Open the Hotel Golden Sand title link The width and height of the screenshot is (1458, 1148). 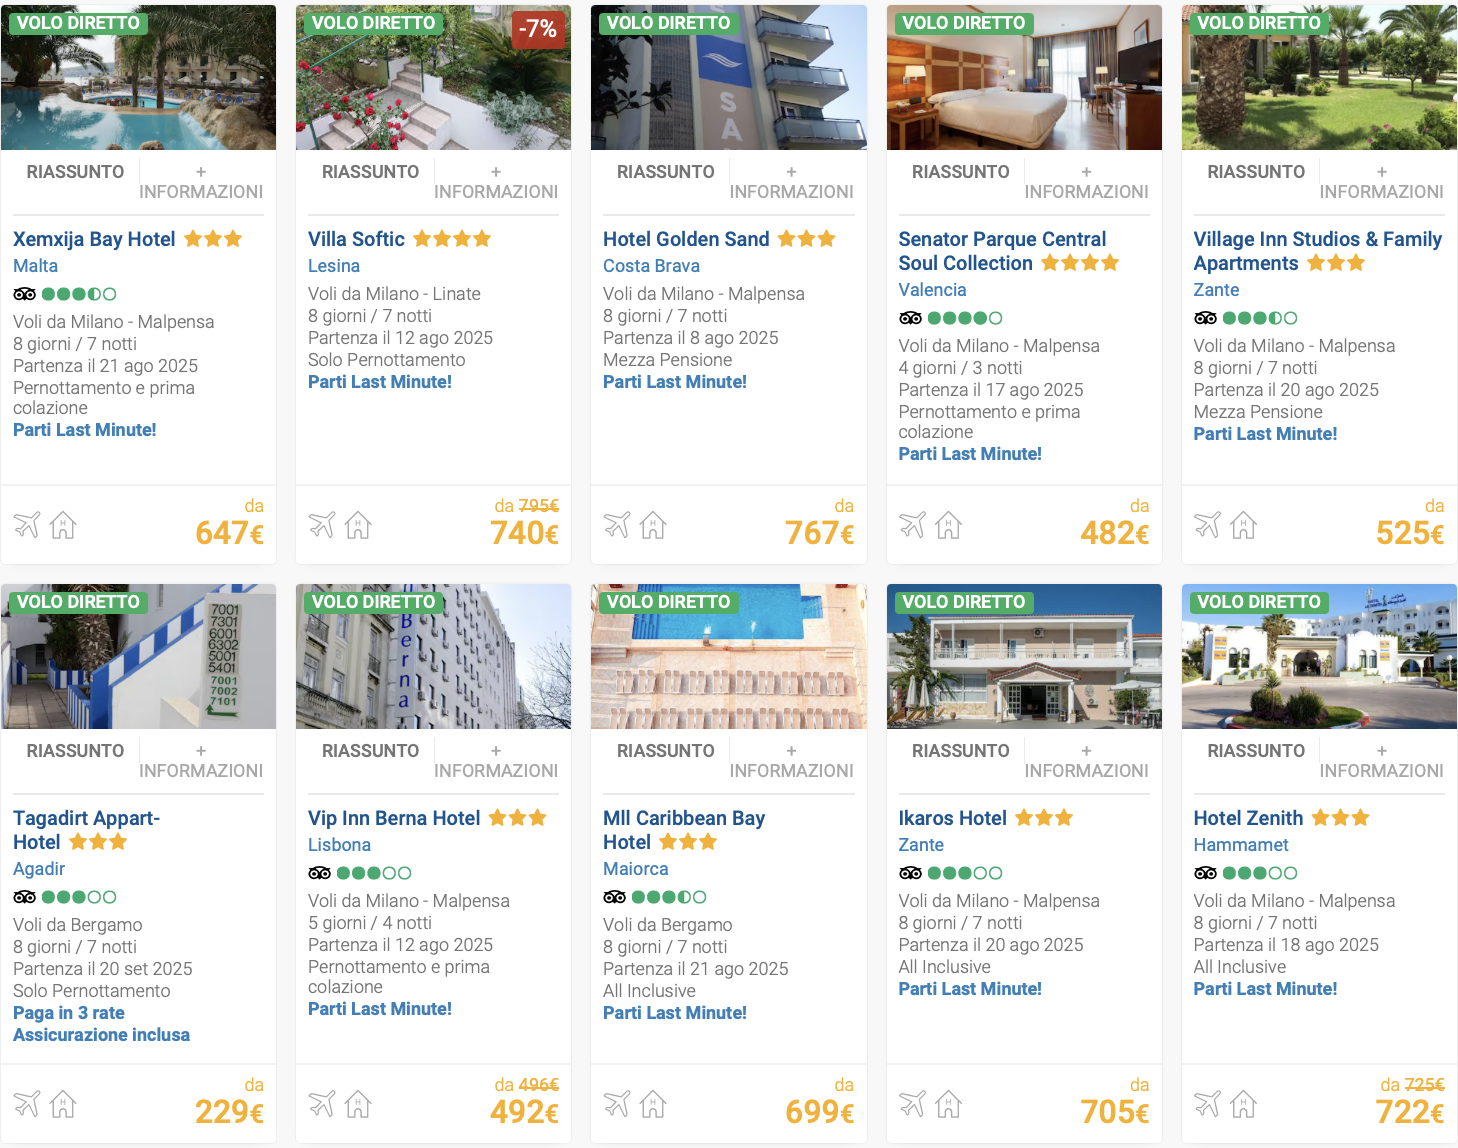[x=686, y=239]
